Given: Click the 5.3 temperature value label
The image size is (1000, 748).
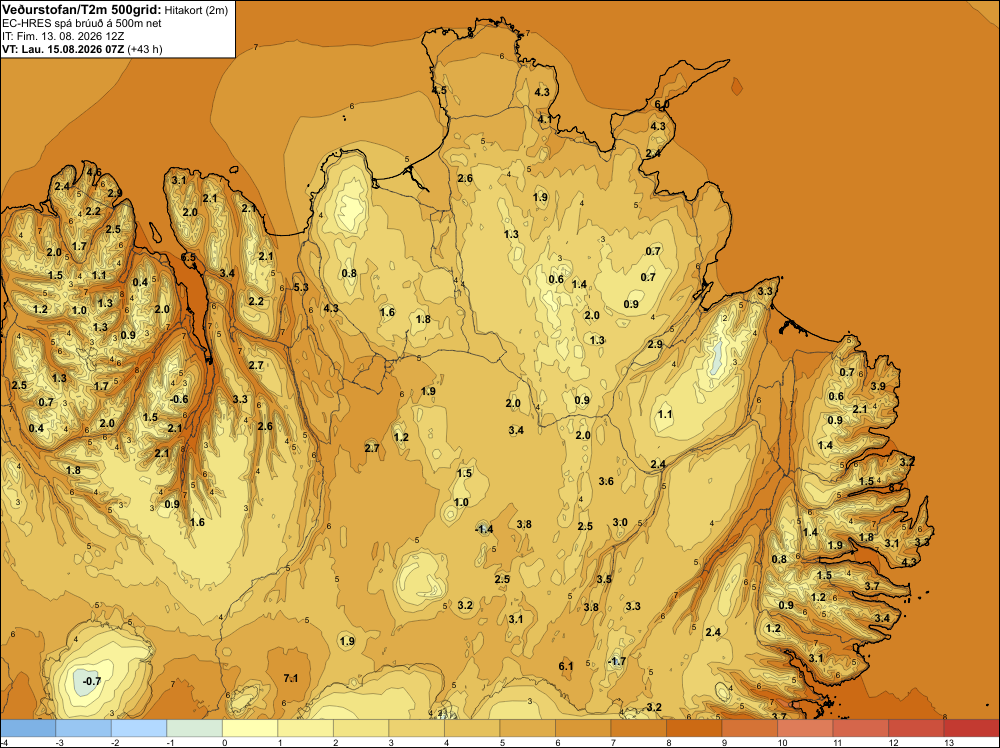Looking at the screenshot, I should coord(301,287).
